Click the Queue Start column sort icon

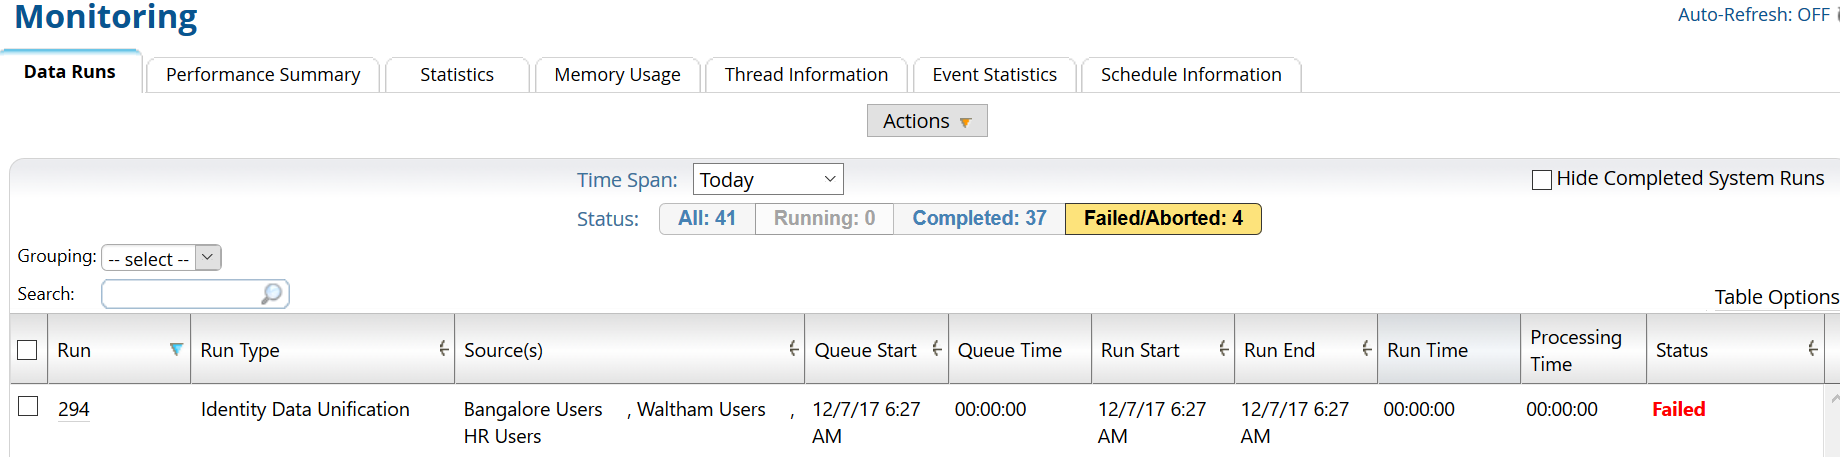coord(936,348)
